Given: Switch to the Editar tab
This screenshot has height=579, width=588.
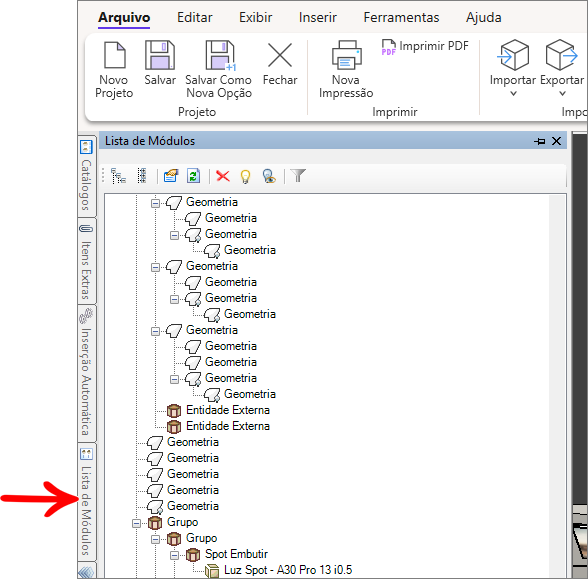Looking at the screenshot, I should (195, 18).
